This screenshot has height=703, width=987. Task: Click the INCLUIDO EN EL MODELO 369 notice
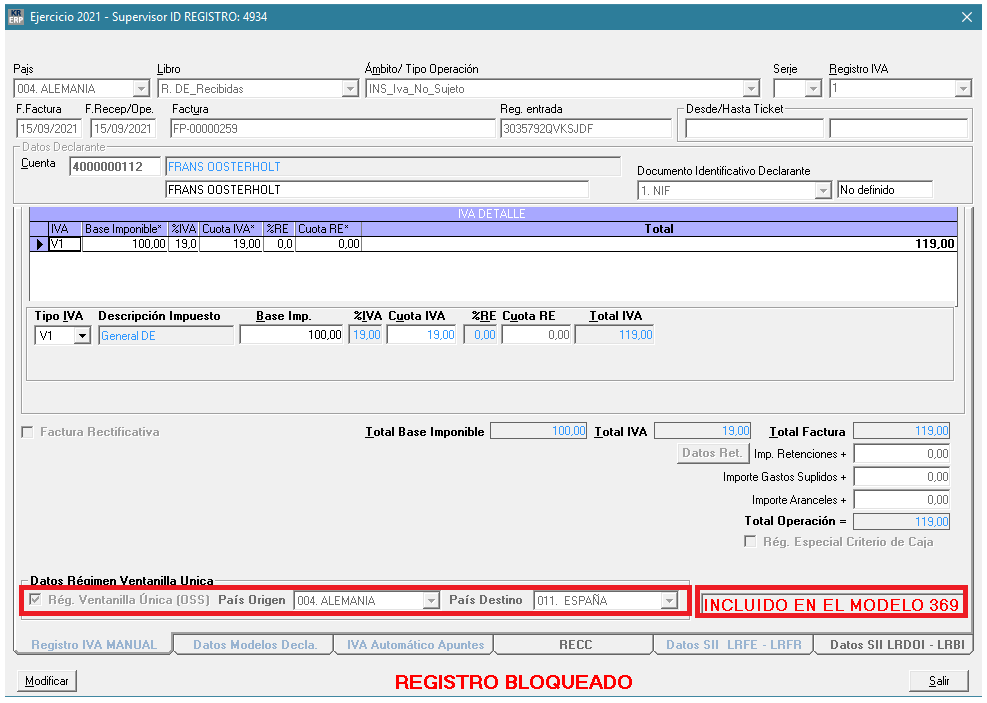(x=831, y=605)
